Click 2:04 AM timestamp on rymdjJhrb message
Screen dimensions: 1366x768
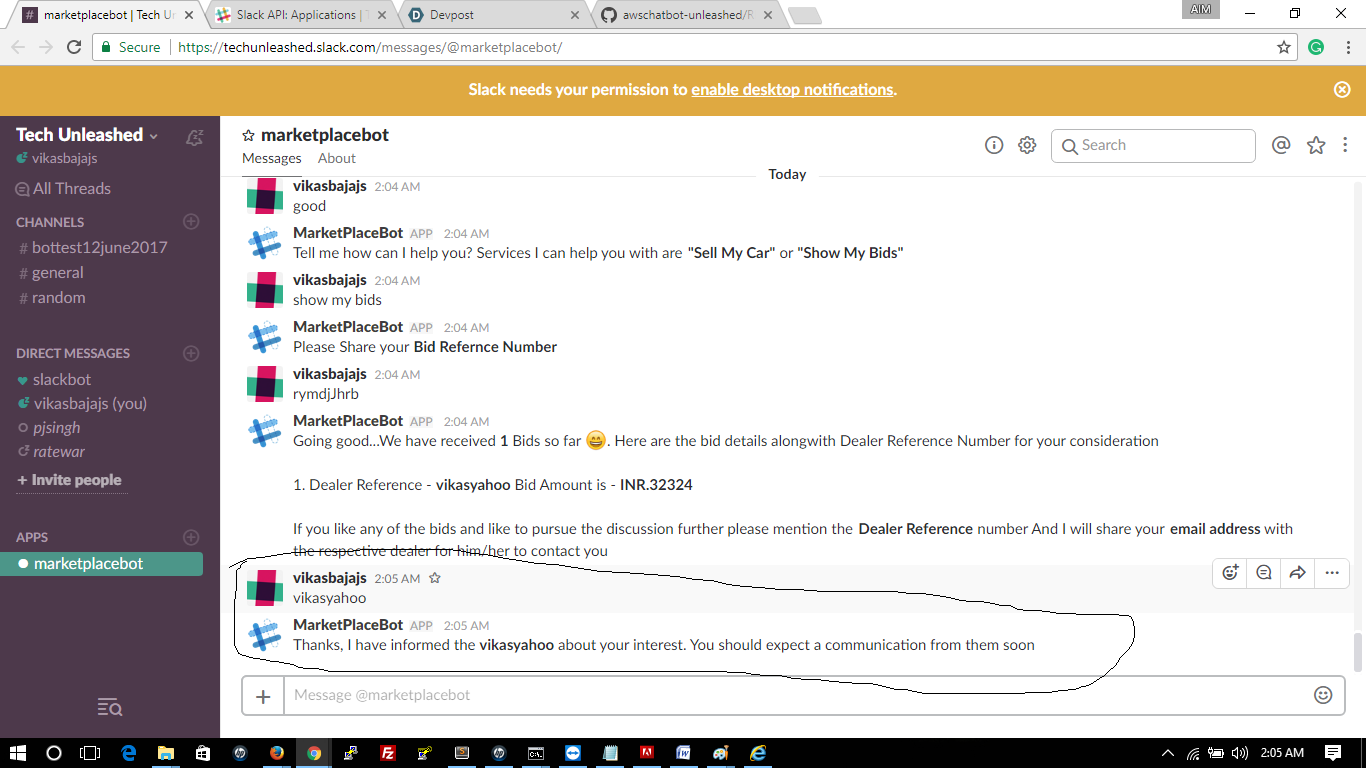(x=397, y=374)
